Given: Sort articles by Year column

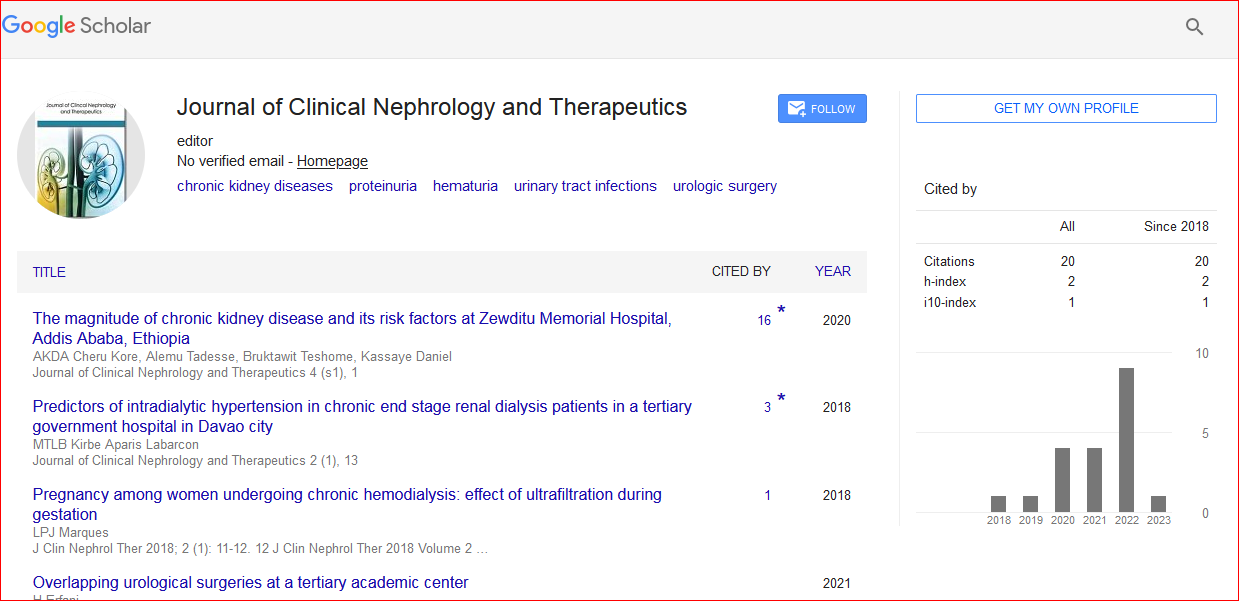Looking at the screenshot, I should tap(833, 271).
